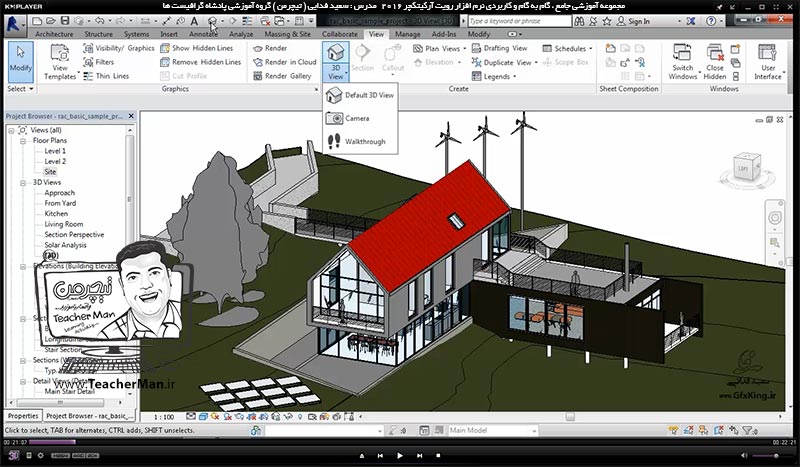Click the 3D View button
The height and width of the screenshot is (467, 800).
335,61
